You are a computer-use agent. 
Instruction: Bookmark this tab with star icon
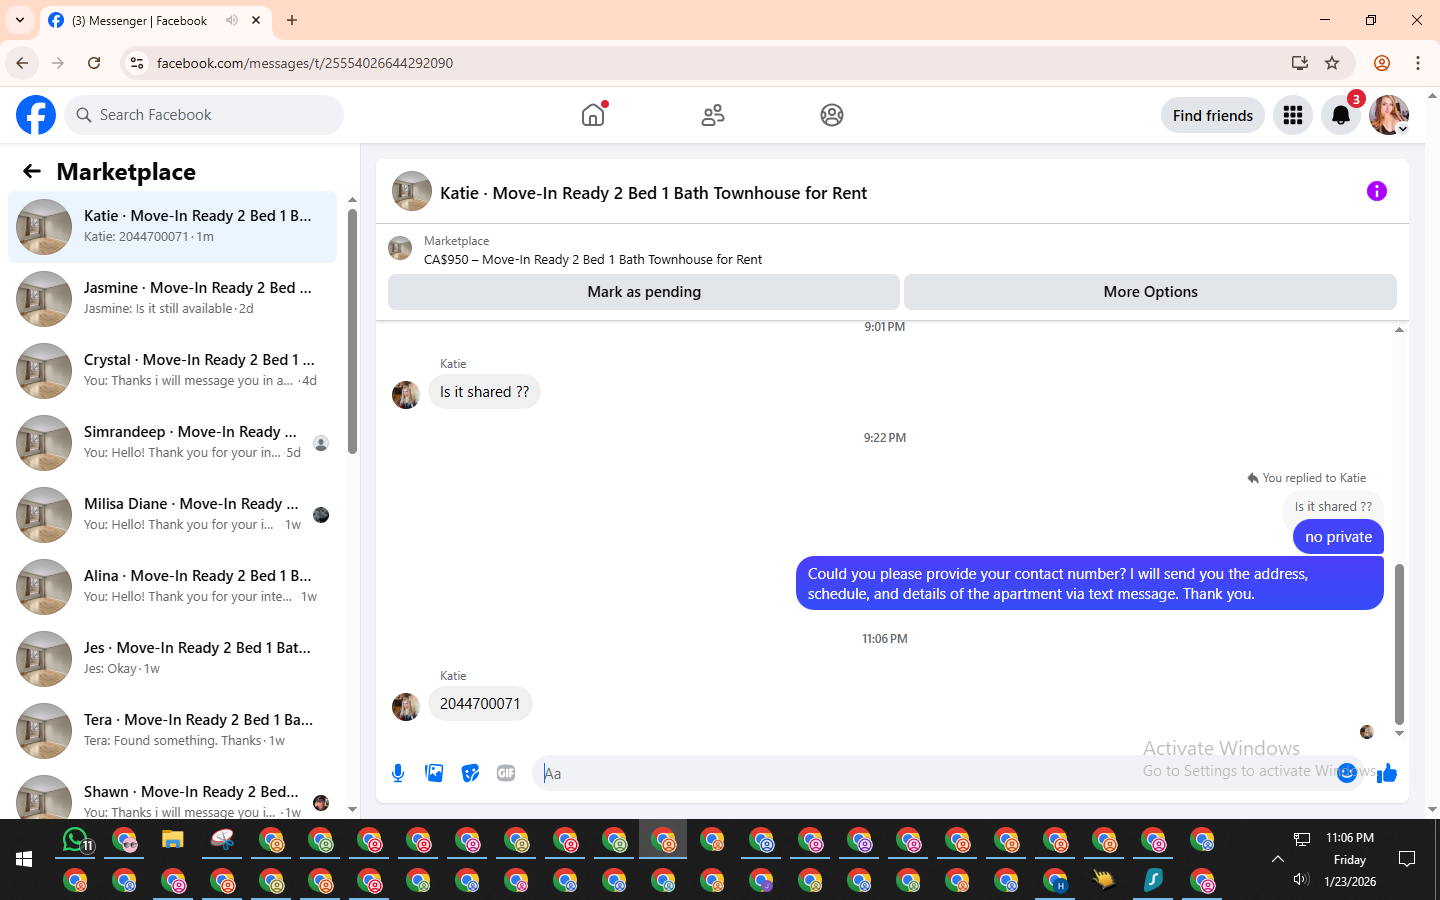[x=1332, y=63]
